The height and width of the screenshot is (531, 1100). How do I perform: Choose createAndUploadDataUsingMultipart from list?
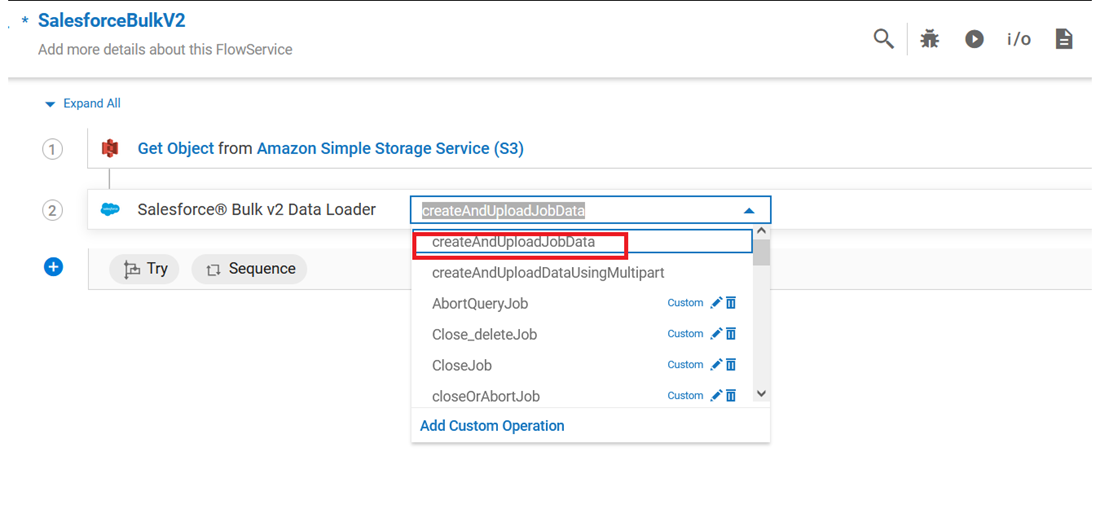tap(548, 272)
